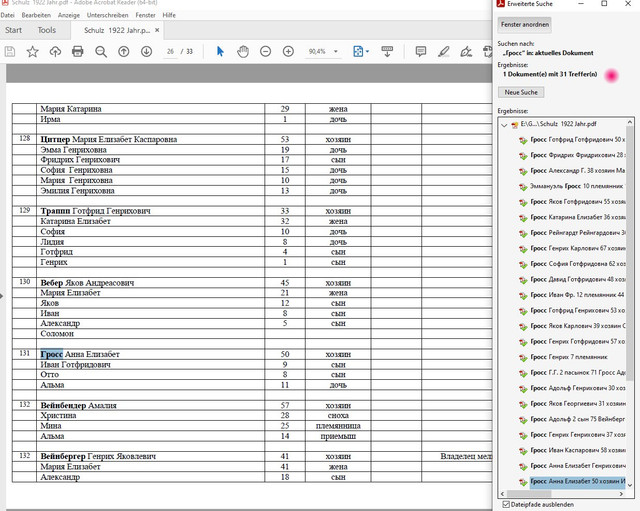
Task: Go to previous page up arrow
Action: (124, 51)
